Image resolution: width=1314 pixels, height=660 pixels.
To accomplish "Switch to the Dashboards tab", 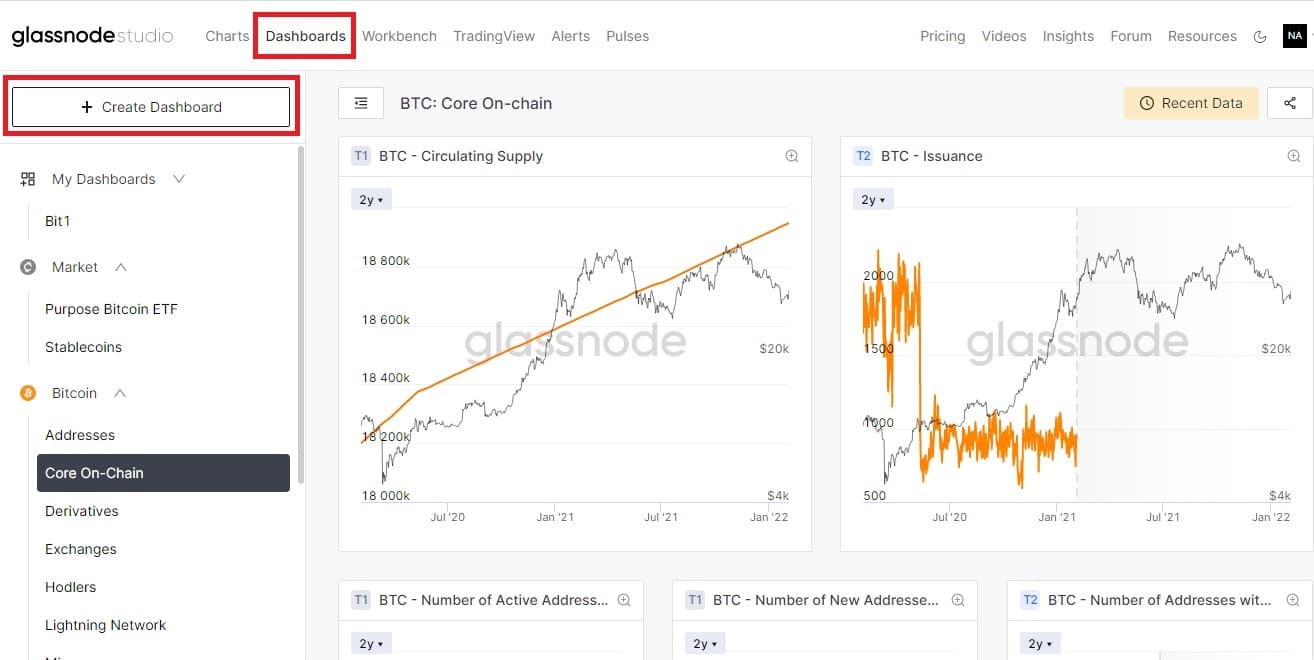I will pyautogui.click(x=305, y=36).
